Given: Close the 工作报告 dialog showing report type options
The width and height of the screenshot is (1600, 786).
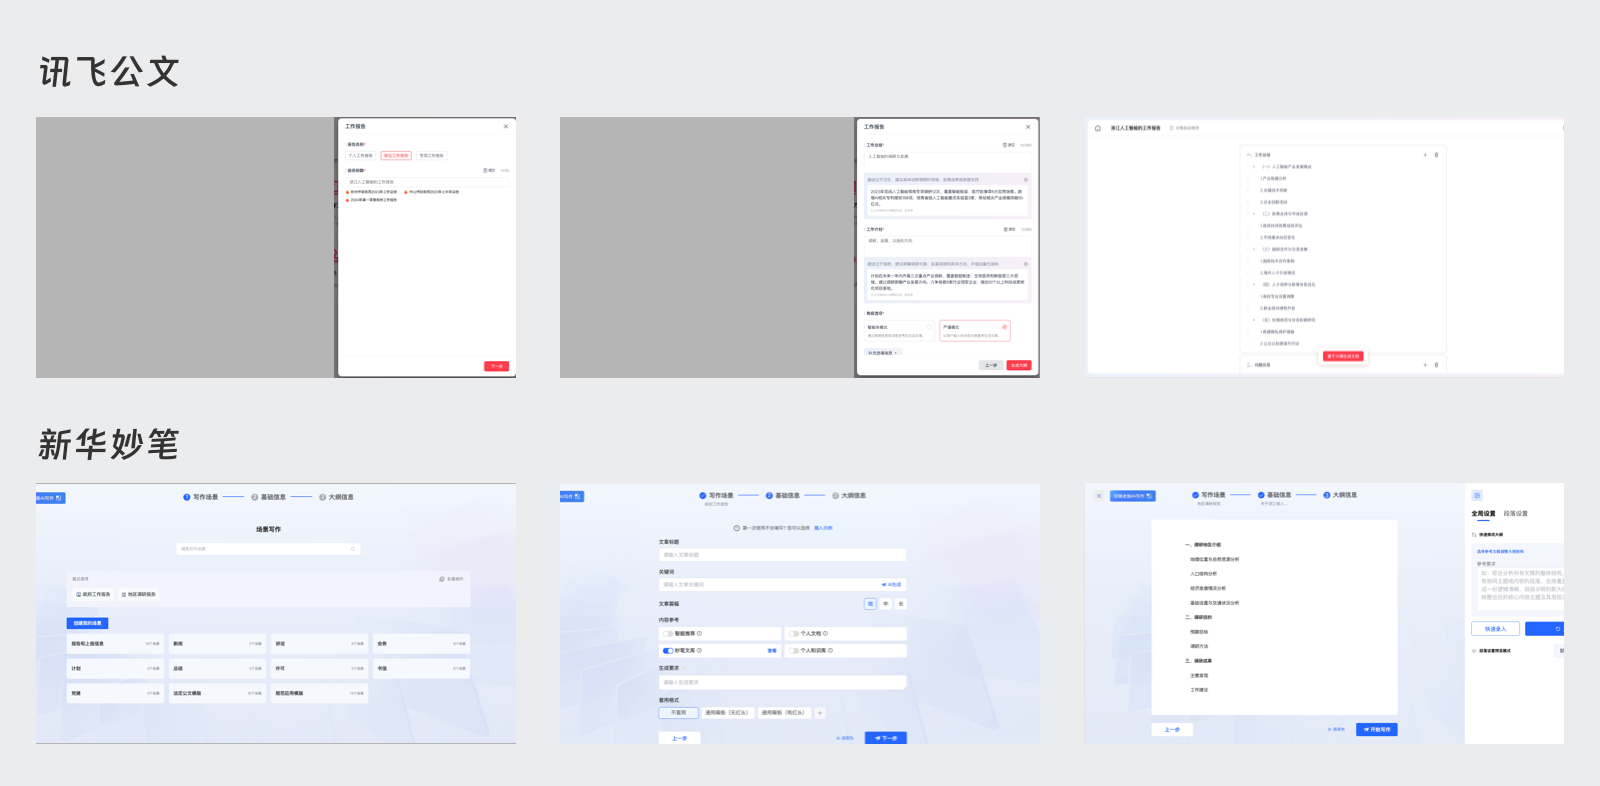Looking at the screenshot, I should coord(506,126).
